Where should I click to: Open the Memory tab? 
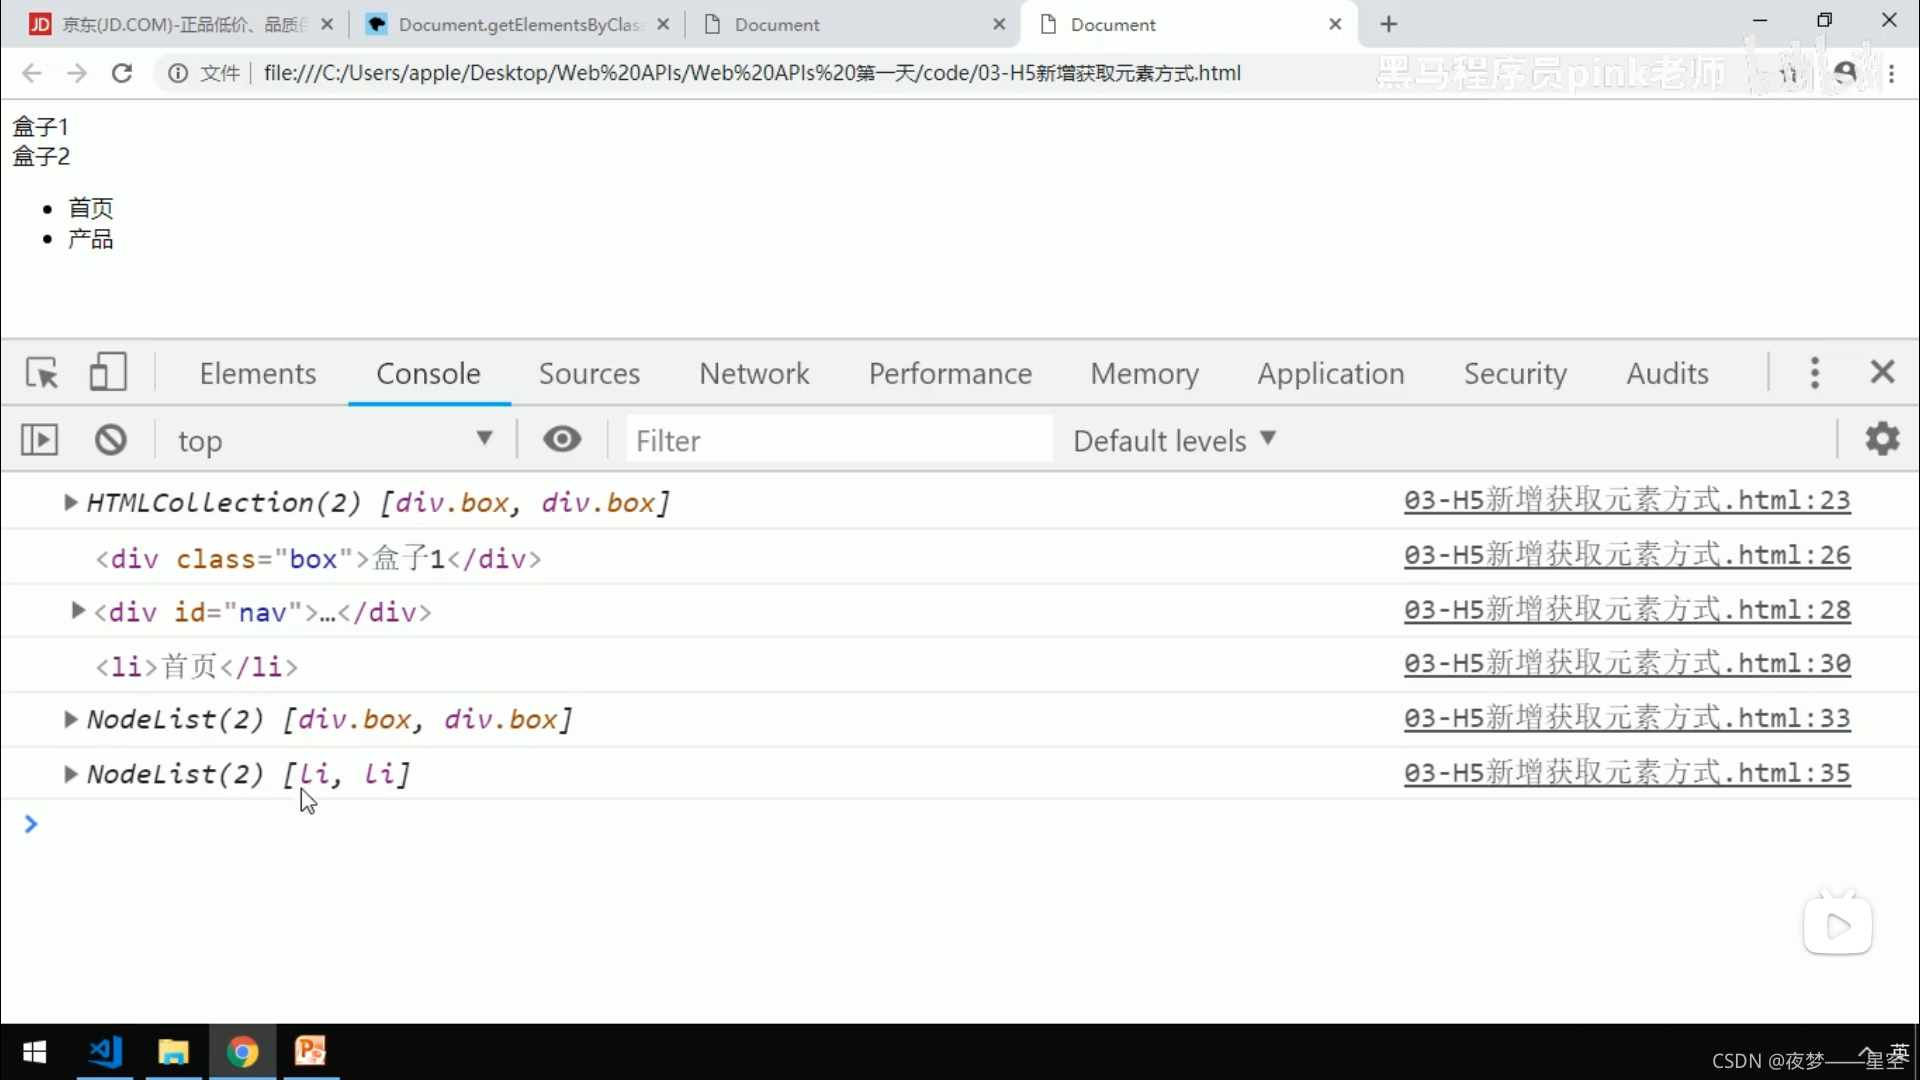tap(1144, 373)
